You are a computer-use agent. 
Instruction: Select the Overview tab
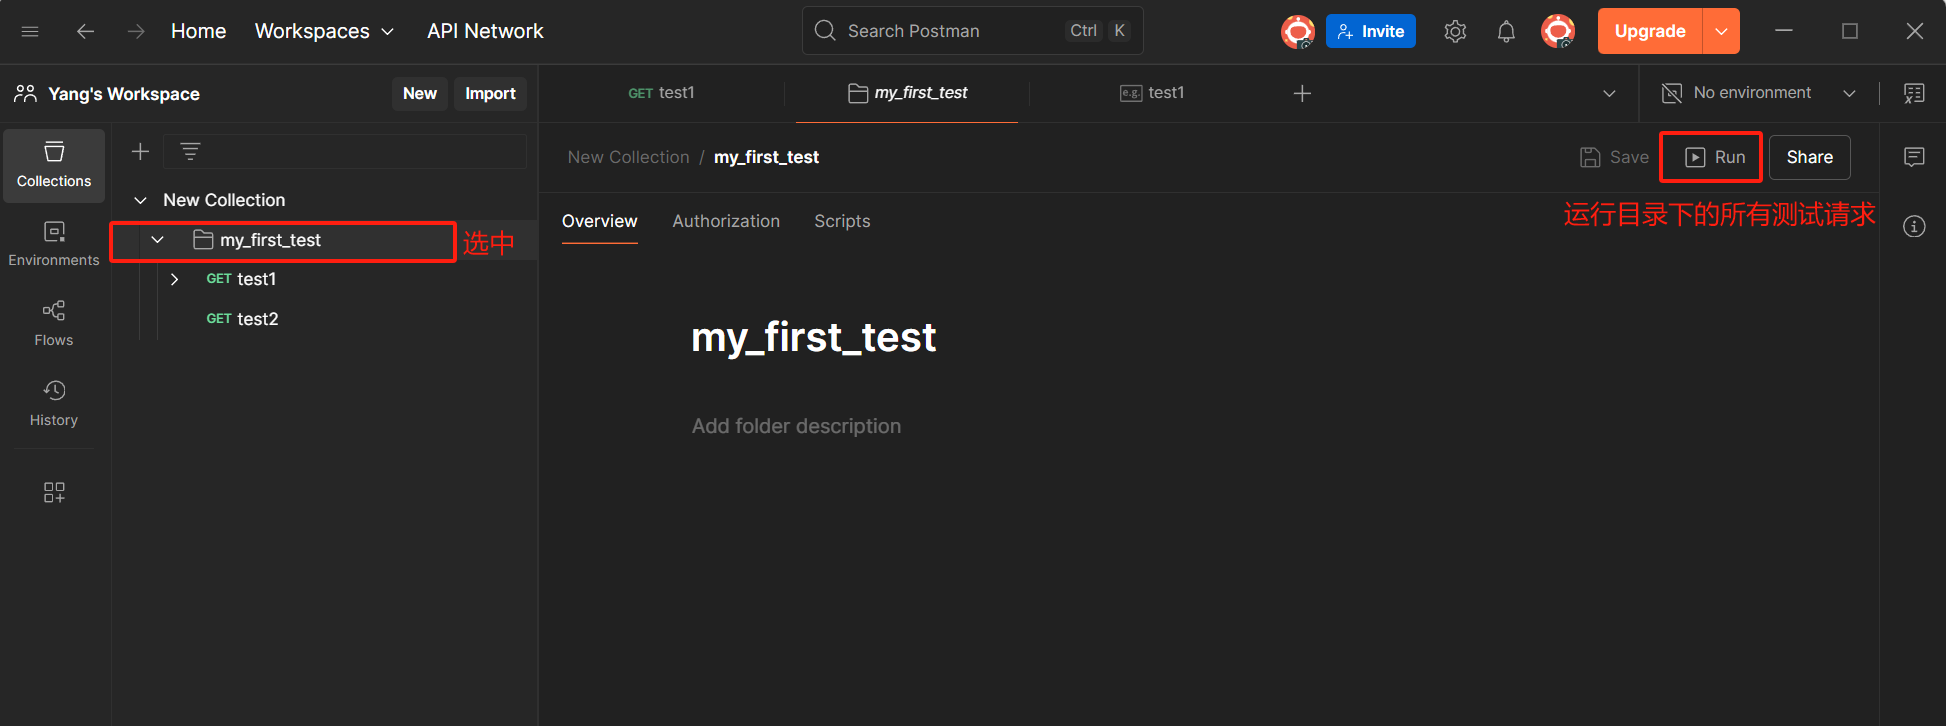(x=599, y=221)
